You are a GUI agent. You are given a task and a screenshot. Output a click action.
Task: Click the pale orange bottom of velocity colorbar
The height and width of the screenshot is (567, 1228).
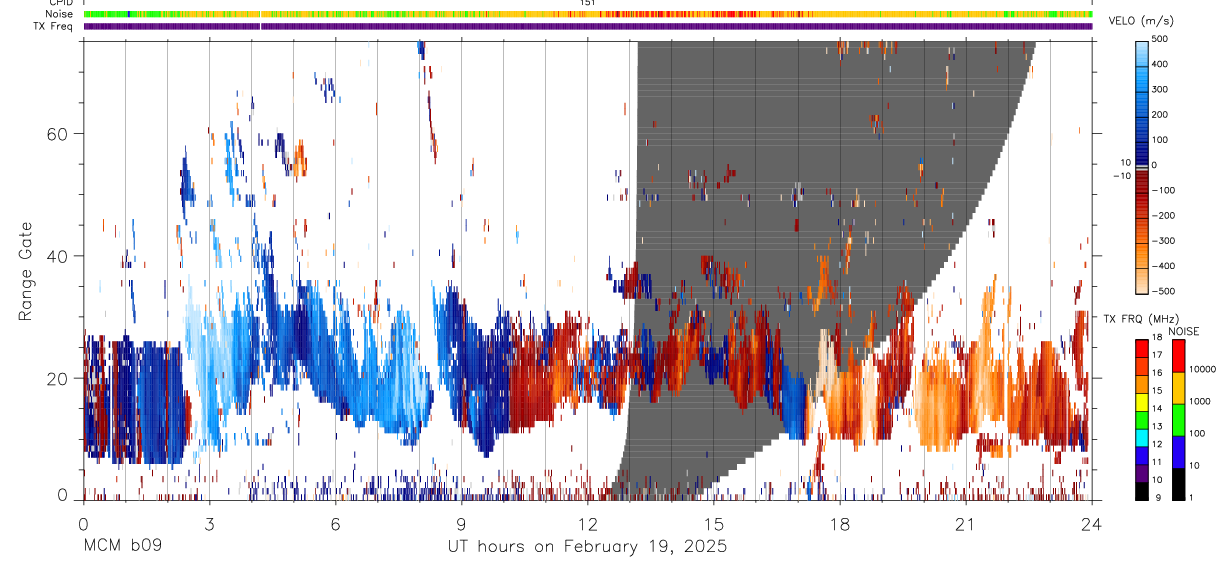point(1141,282)
